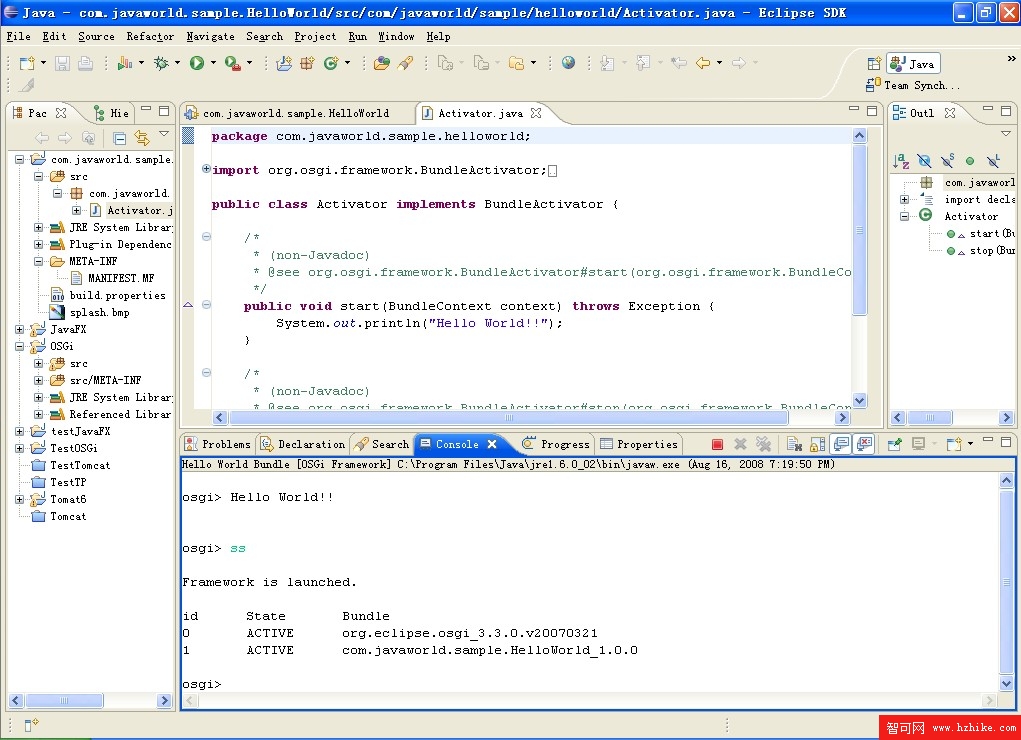Collapse the META-INF folder node
1021x740 pixels.
pyautogui.click(x=38, y=261)
